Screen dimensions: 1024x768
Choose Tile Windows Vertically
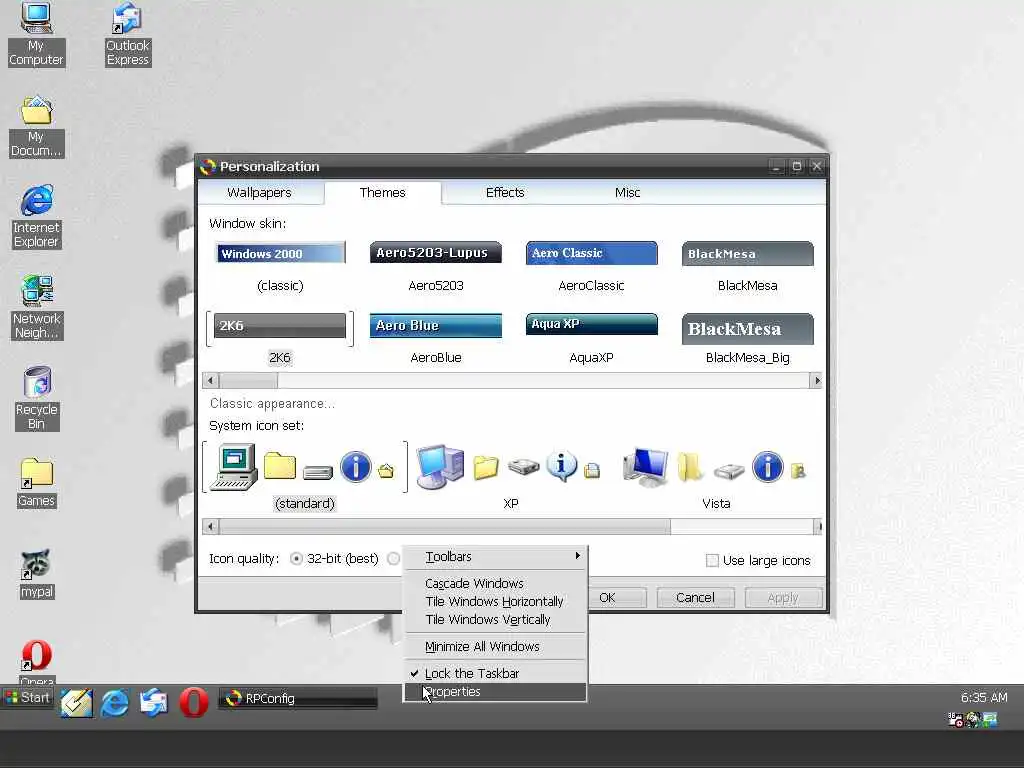click(495, 619)
